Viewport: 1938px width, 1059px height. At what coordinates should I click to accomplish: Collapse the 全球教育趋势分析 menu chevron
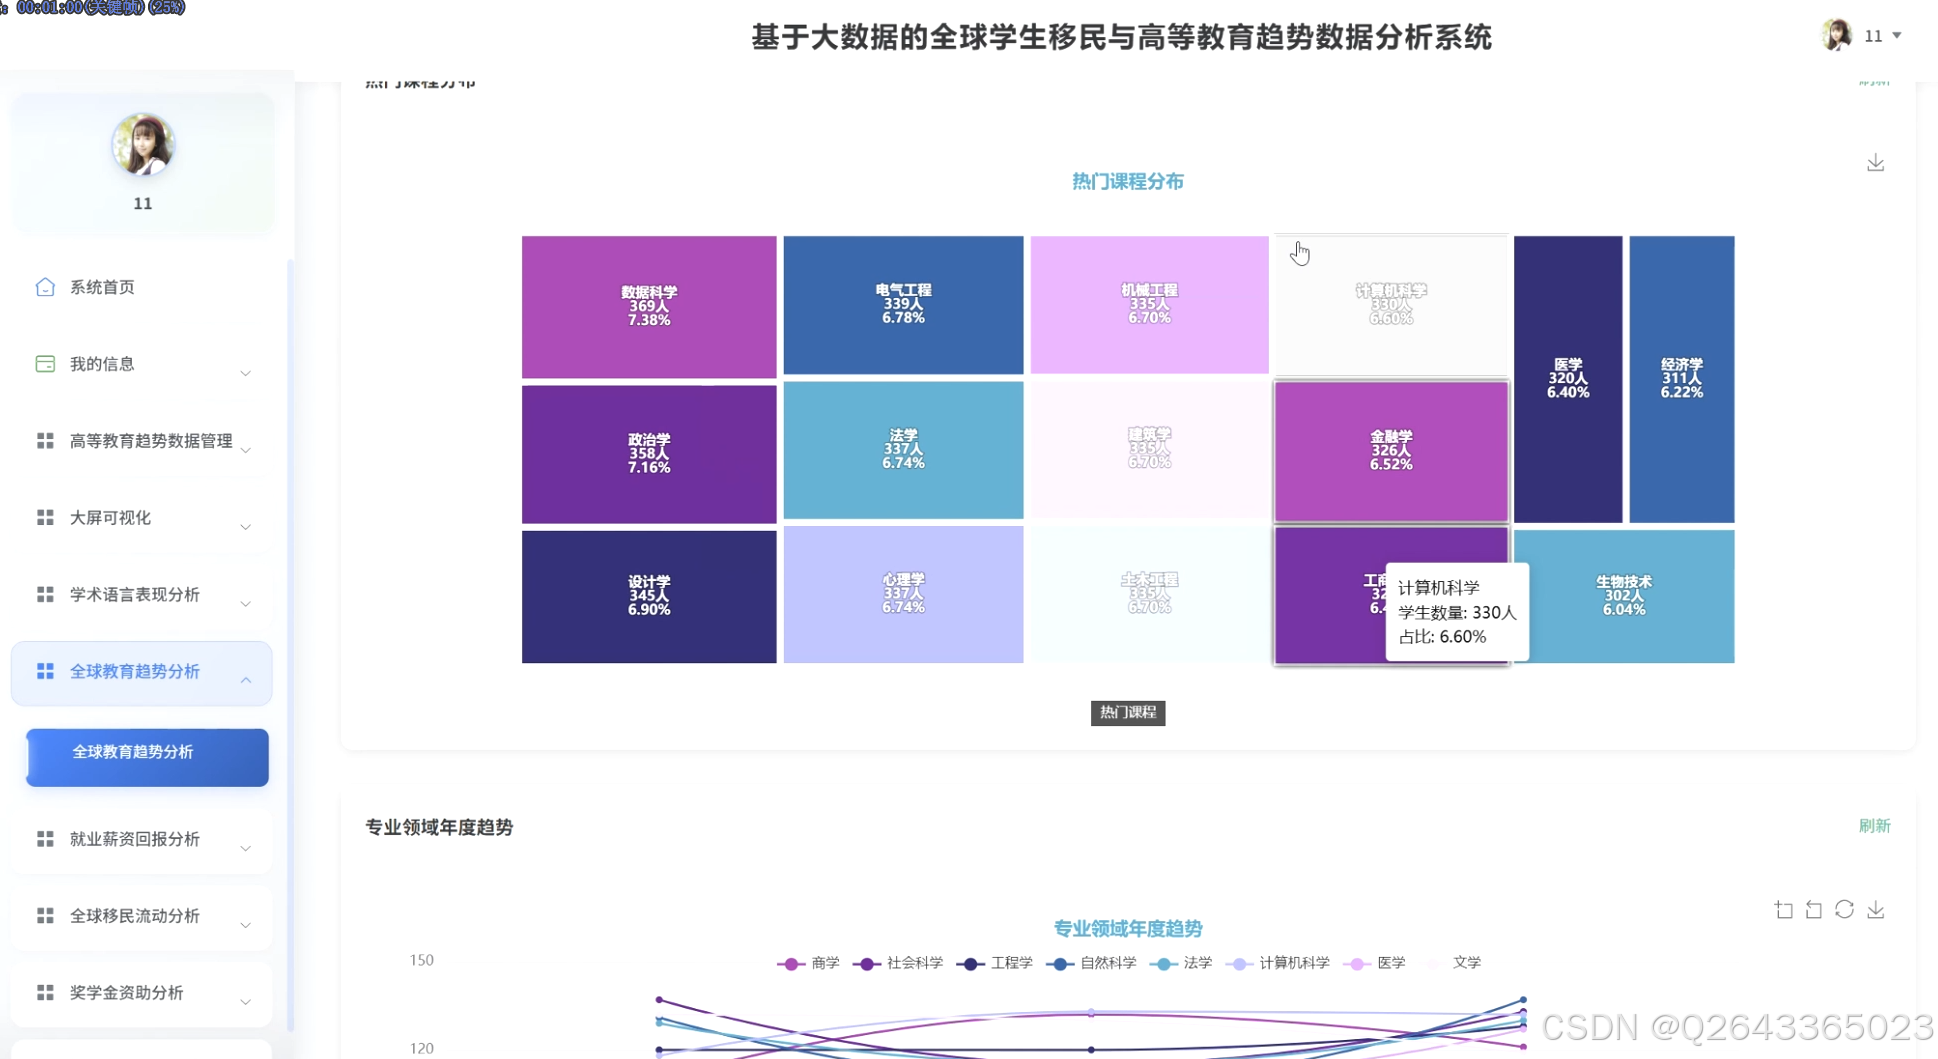(245, 680)
